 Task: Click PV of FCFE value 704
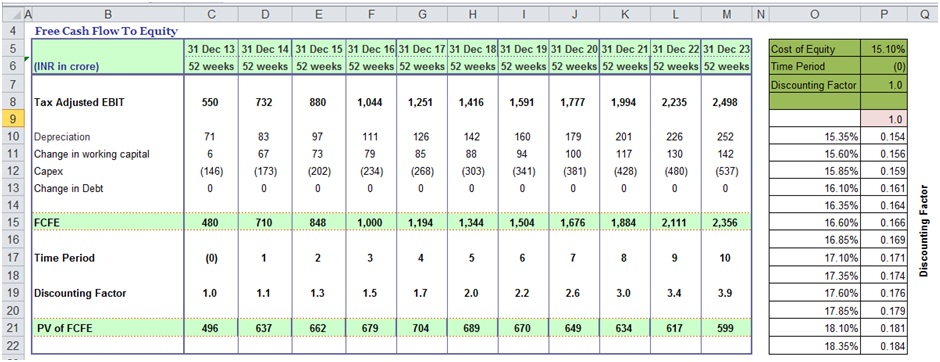(x=421, y=328)
